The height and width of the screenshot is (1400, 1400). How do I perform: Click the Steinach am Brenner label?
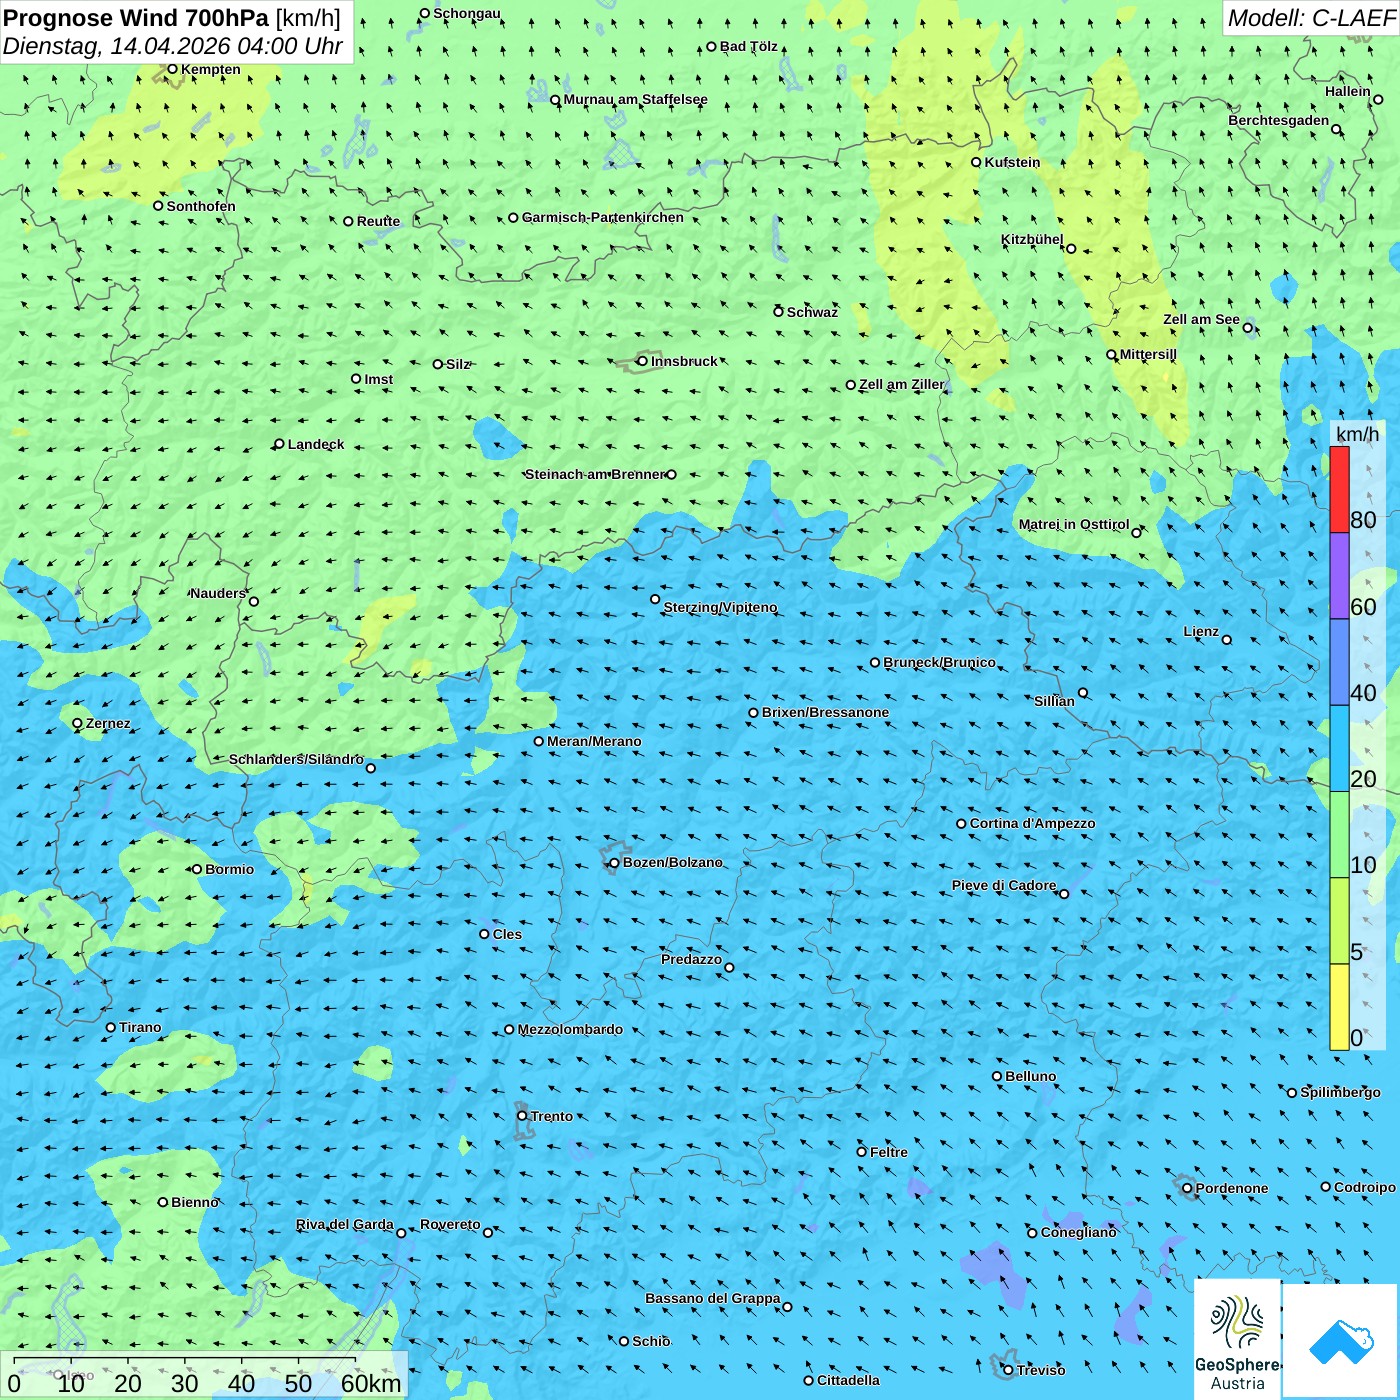594,474
